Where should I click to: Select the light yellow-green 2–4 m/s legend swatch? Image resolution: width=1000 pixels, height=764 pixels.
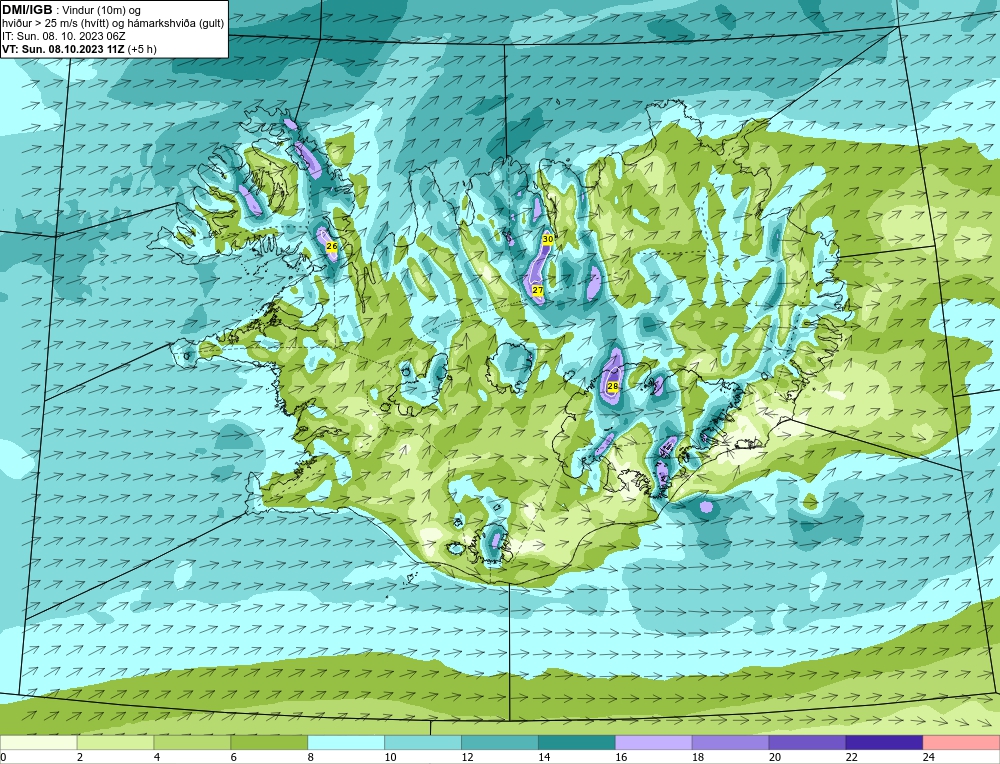[115, 742]
